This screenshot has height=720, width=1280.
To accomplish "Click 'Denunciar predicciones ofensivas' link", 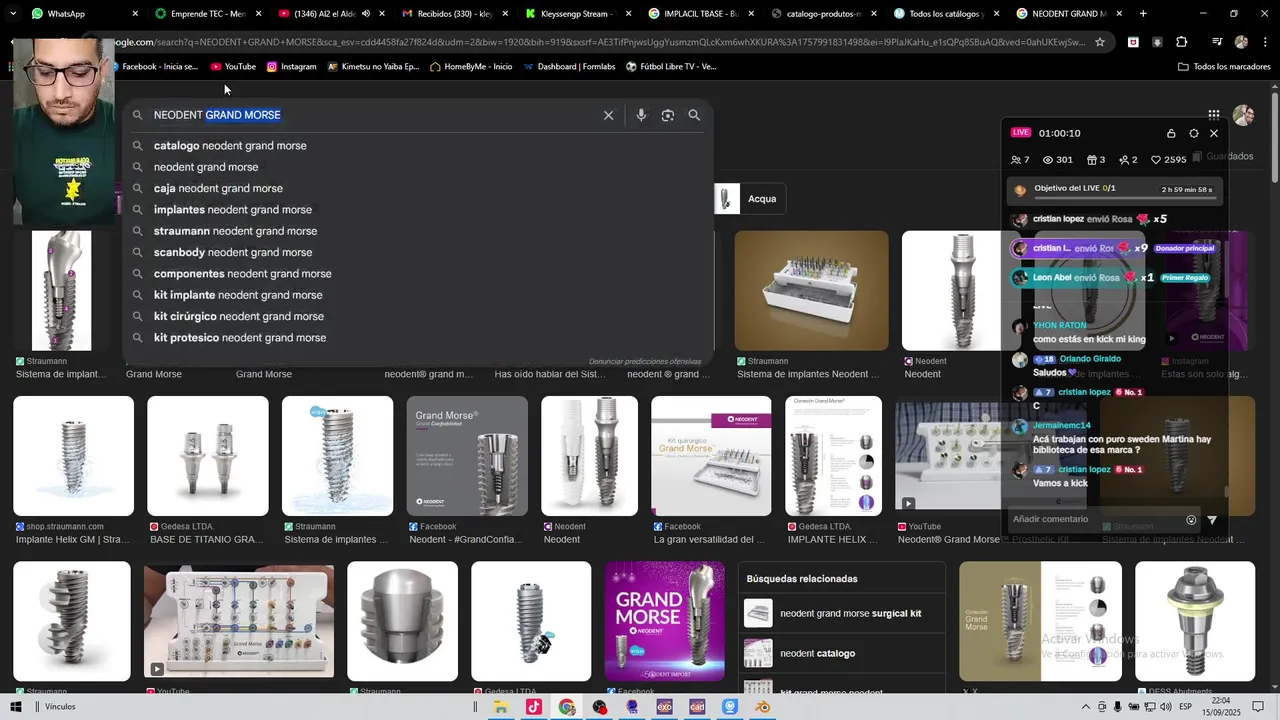I will 645,361.
